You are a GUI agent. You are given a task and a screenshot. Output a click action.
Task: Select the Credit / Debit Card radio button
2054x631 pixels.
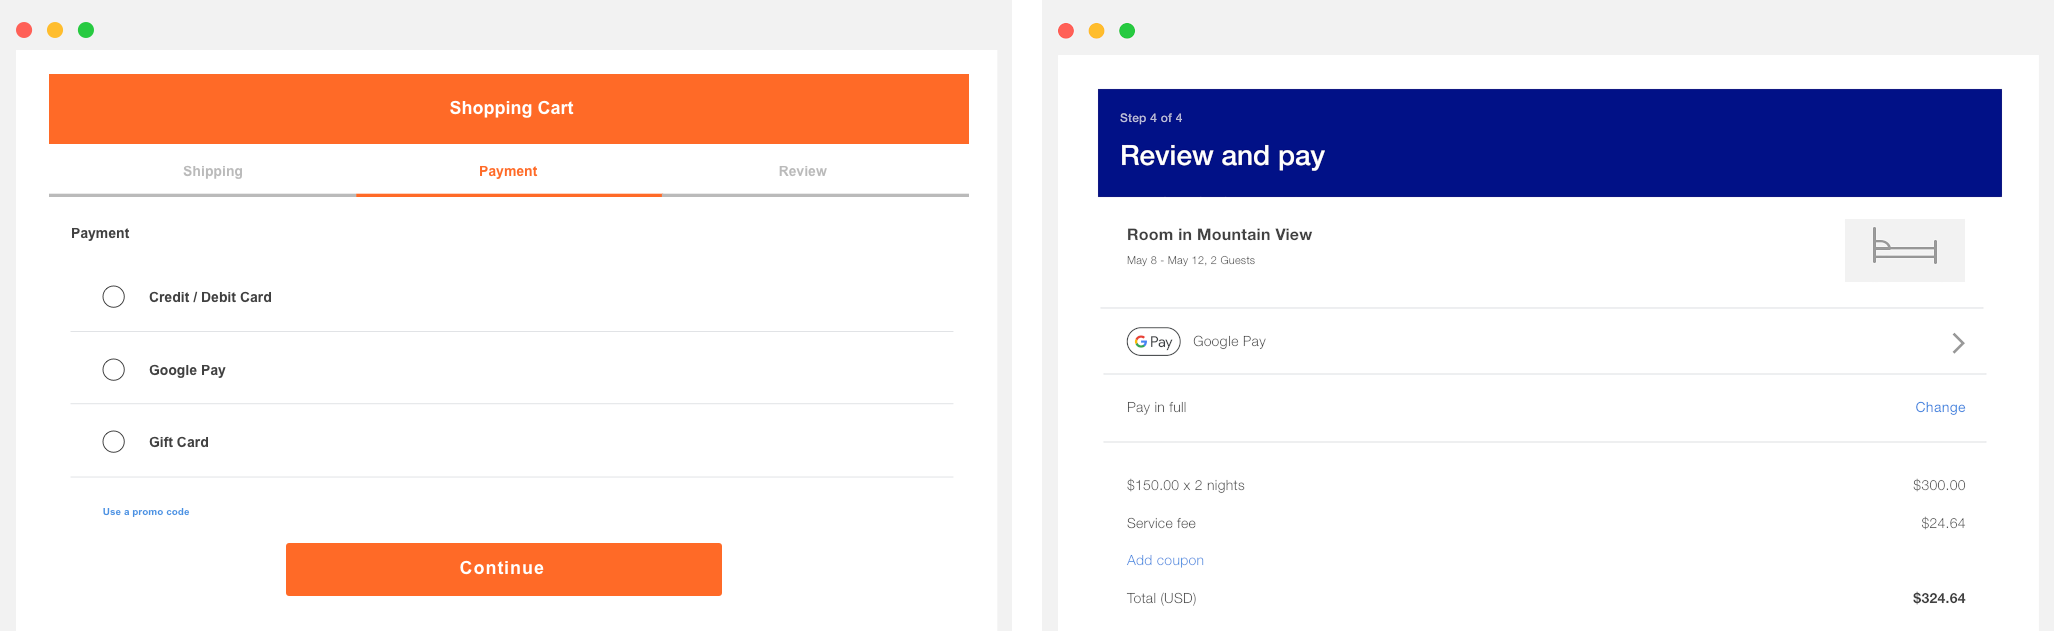114,297
